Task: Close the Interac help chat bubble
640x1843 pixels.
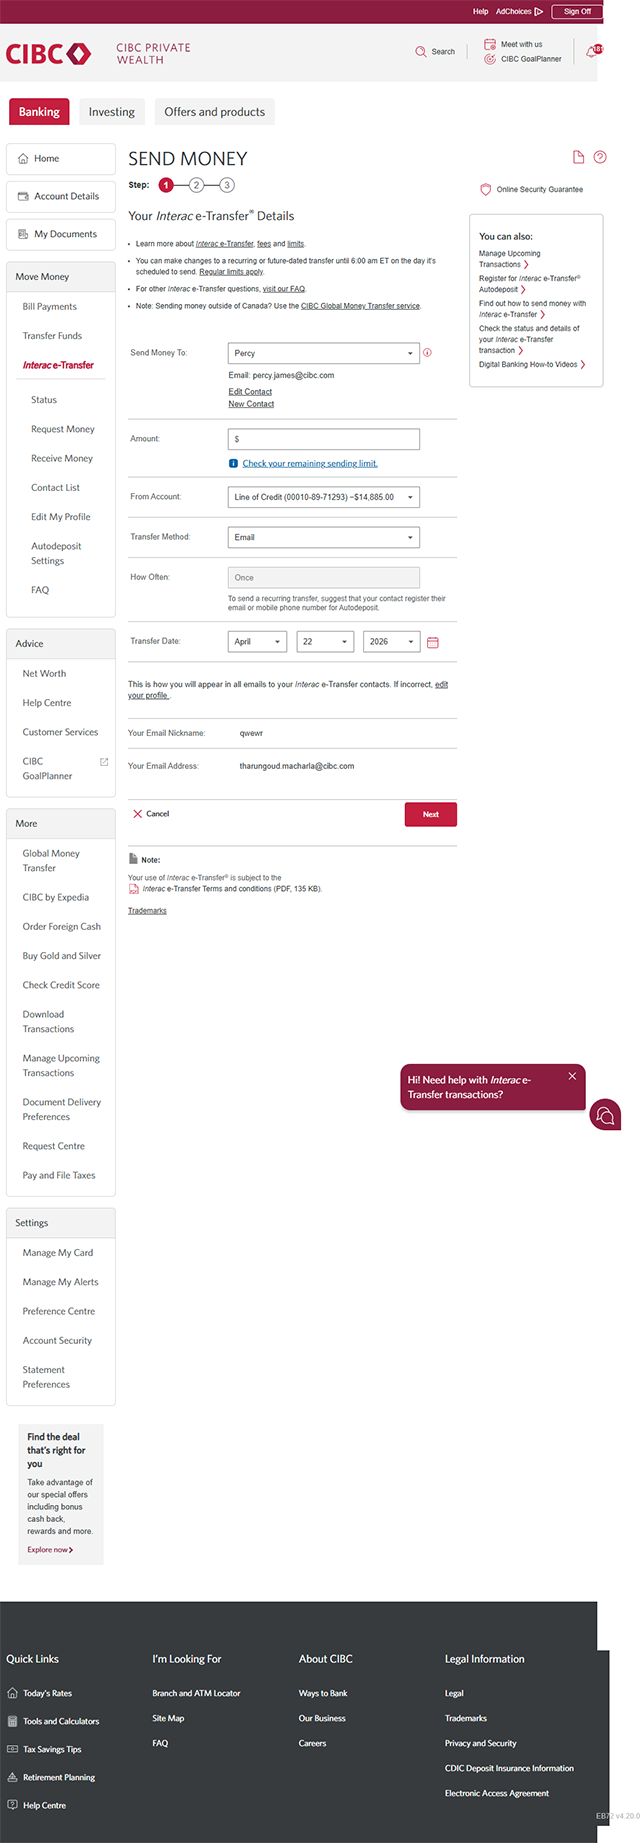Action: (x=572, y=1076)
